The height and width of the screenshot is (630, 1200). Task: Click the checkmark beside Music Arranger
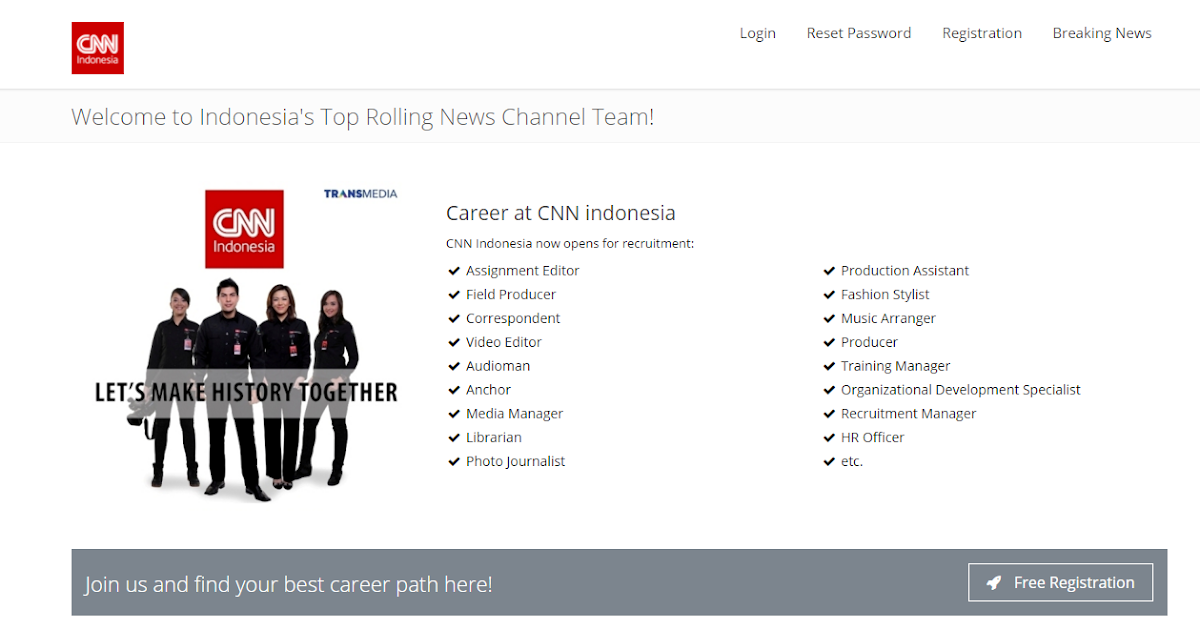(829, 319)
